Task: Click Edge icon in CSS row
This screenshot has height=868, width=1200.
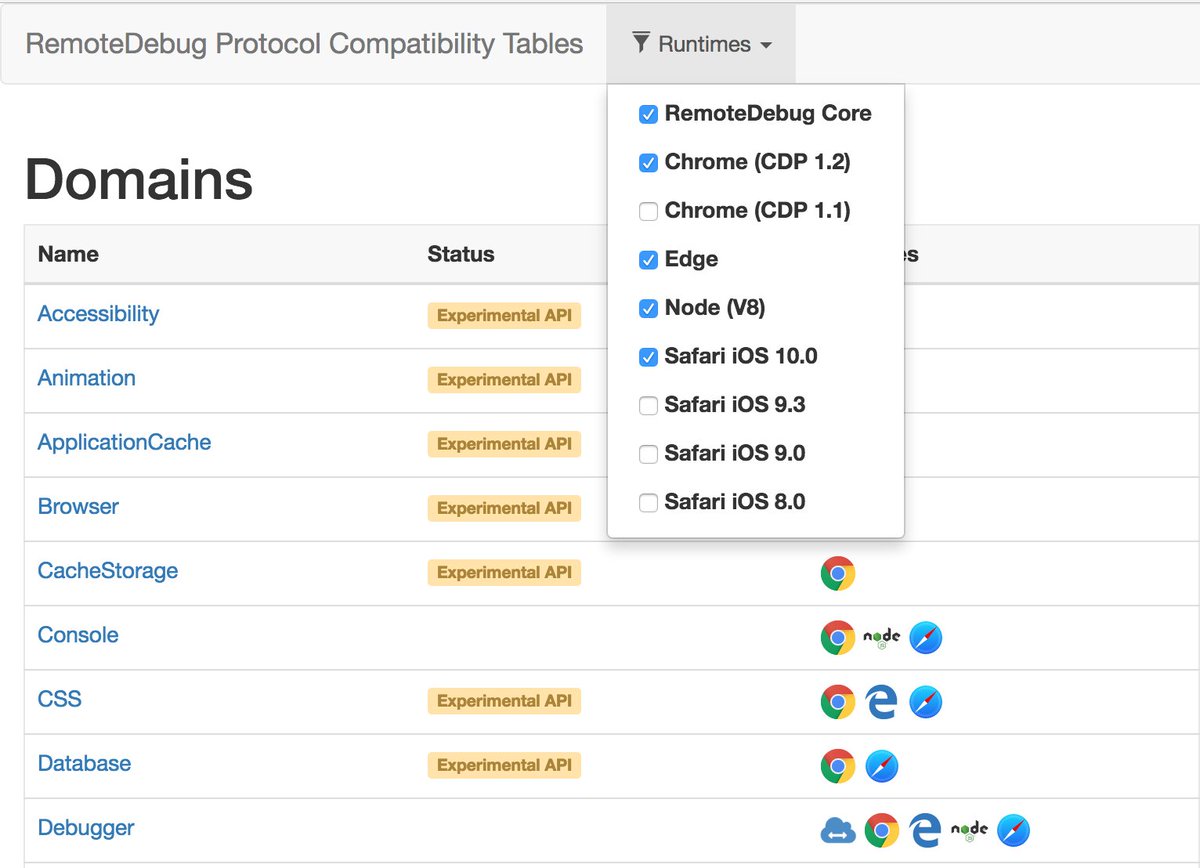Action: pos(882,702)
